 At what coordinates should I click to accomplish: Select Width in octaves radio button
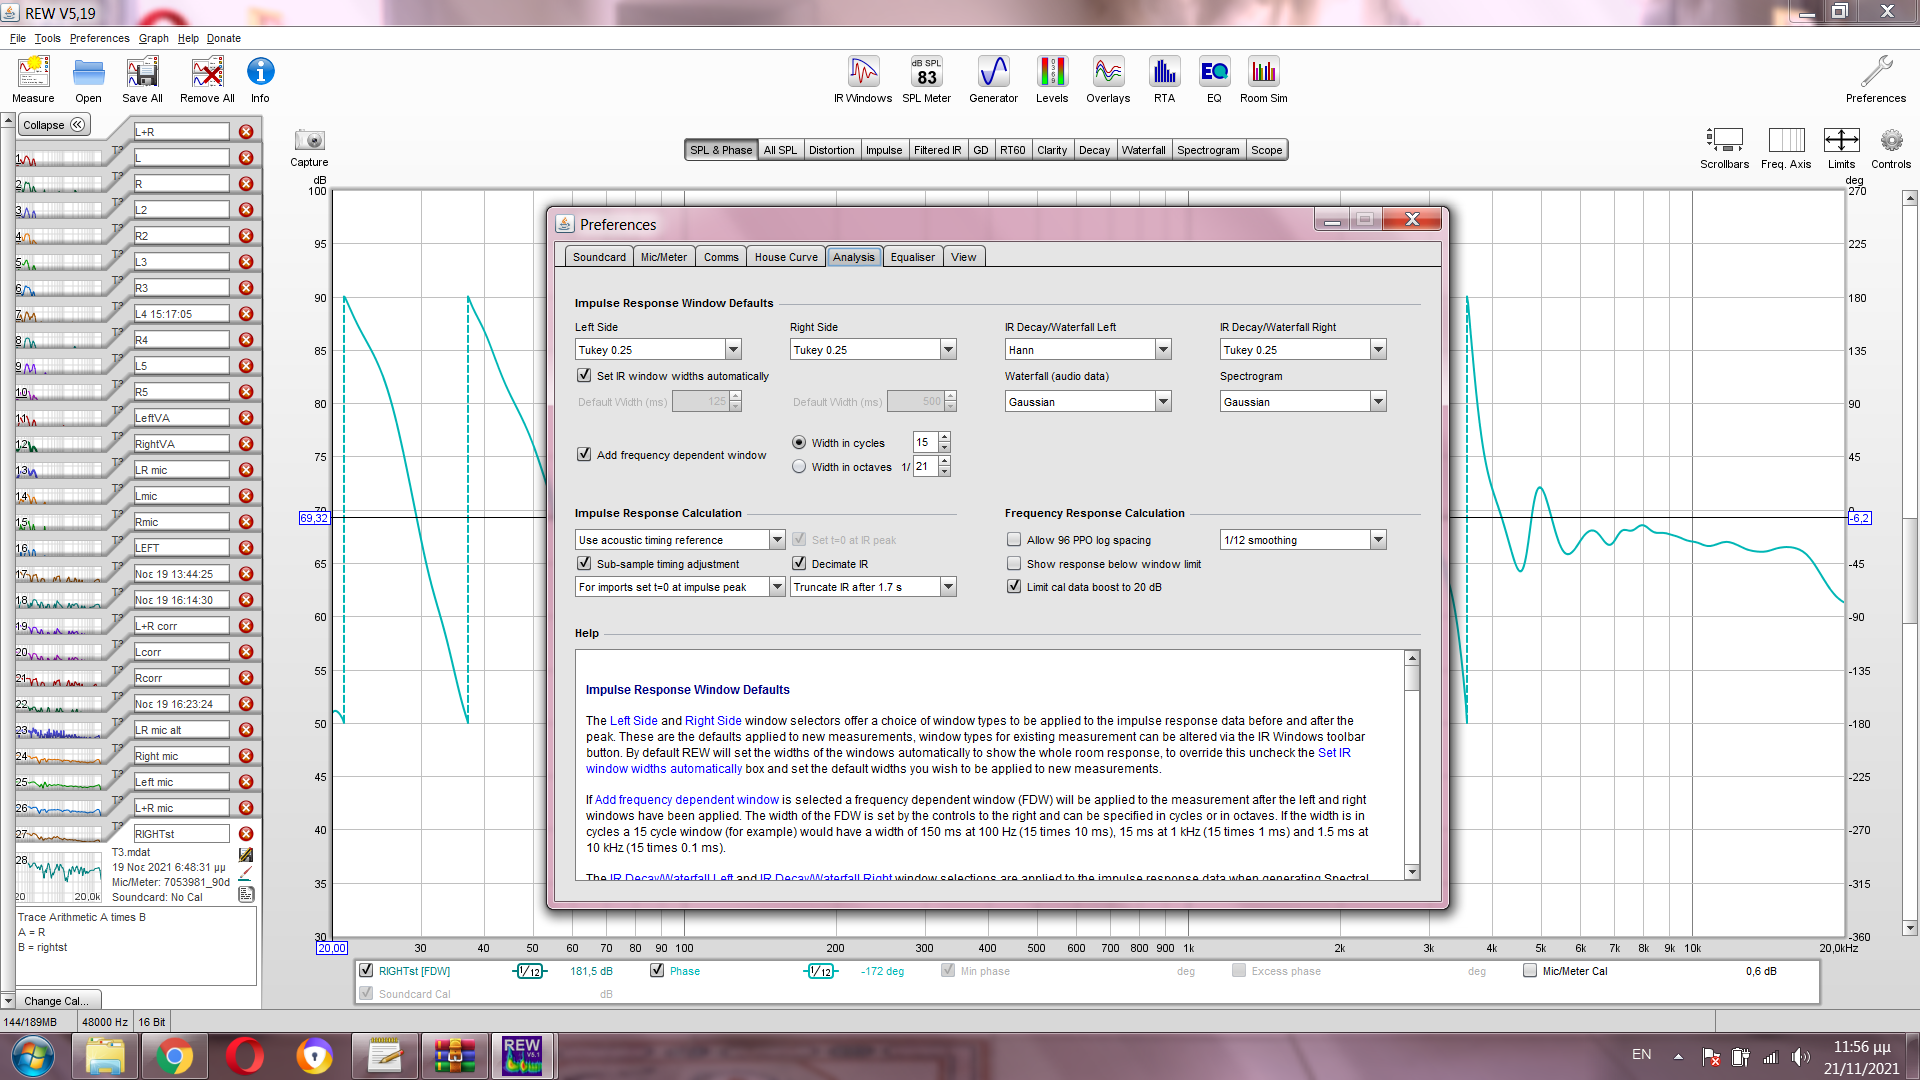tap(799, 467)
